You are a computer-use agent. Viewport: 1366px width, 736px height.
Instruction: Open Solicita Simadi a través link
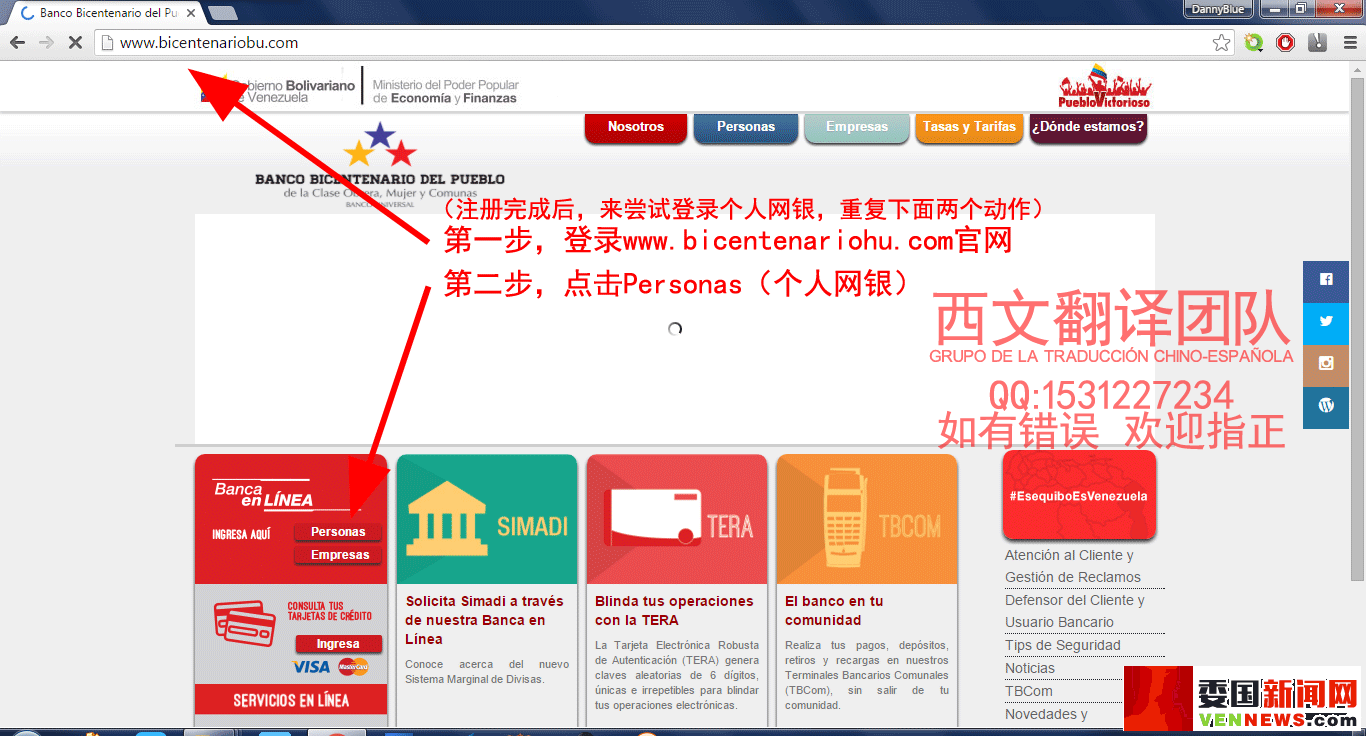pyautogui.click(x=485, y=620)
